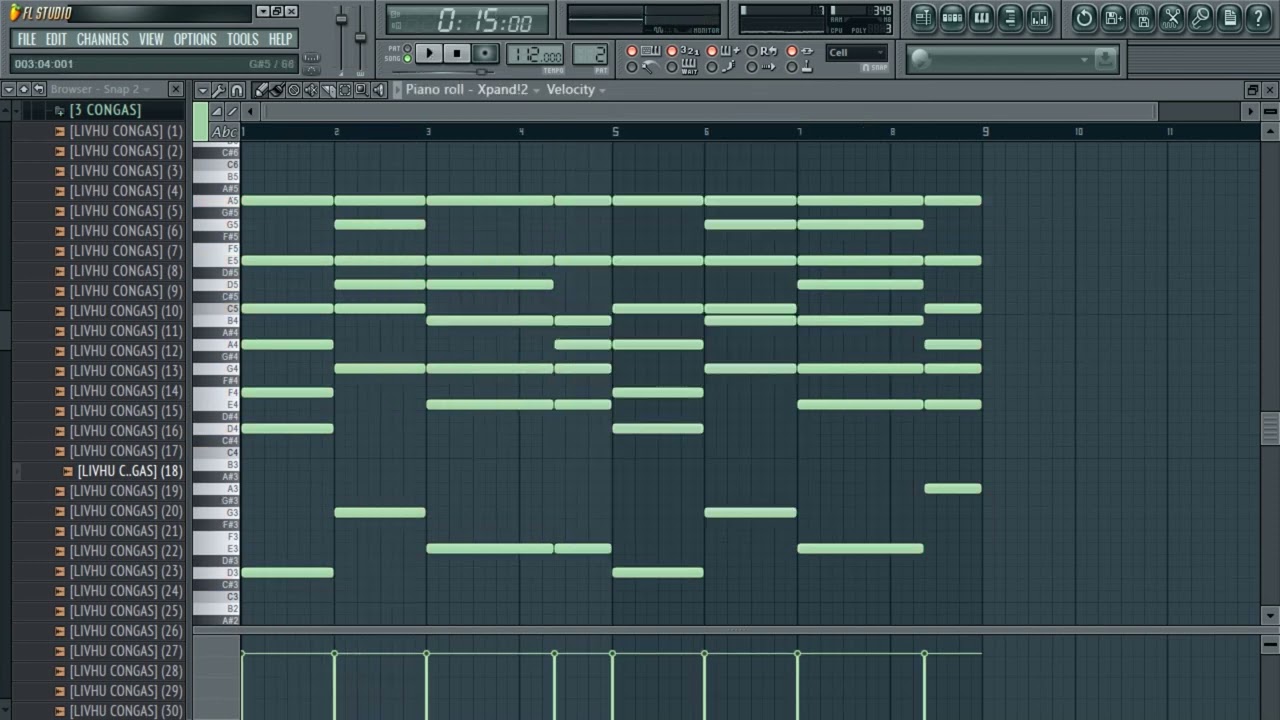Open the TOOLS menu
Screen dimensions: 1280x720
243,39
